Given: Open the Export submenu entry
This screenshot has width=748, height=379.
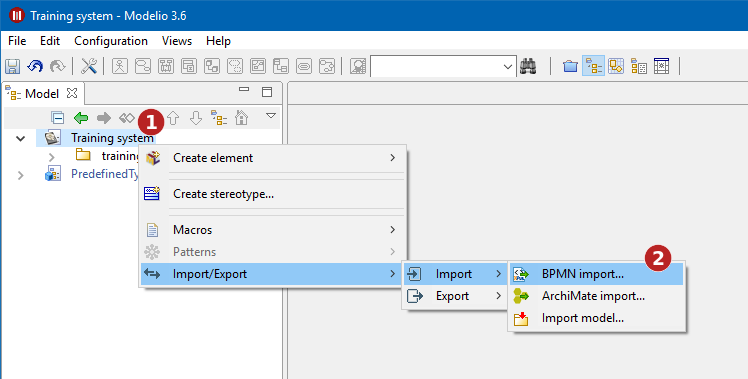Looking at the screenshot, I should click(455, 296).
